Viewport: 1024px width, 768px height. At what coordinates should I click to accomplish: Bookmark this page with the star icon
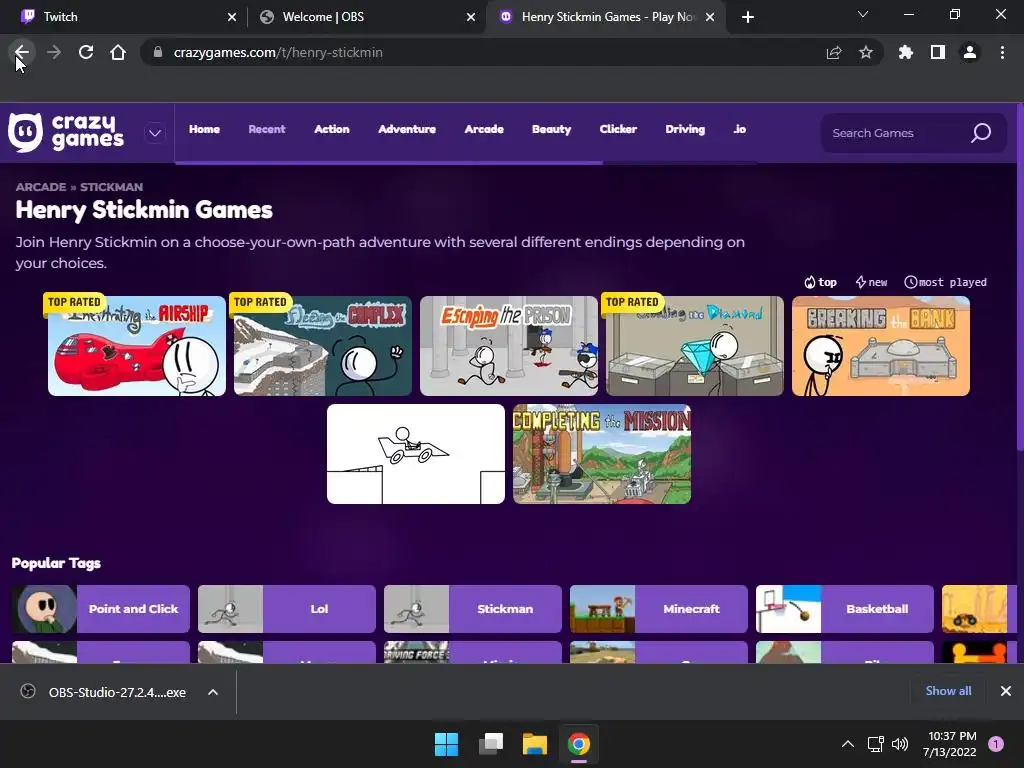[x=866, y=52]
